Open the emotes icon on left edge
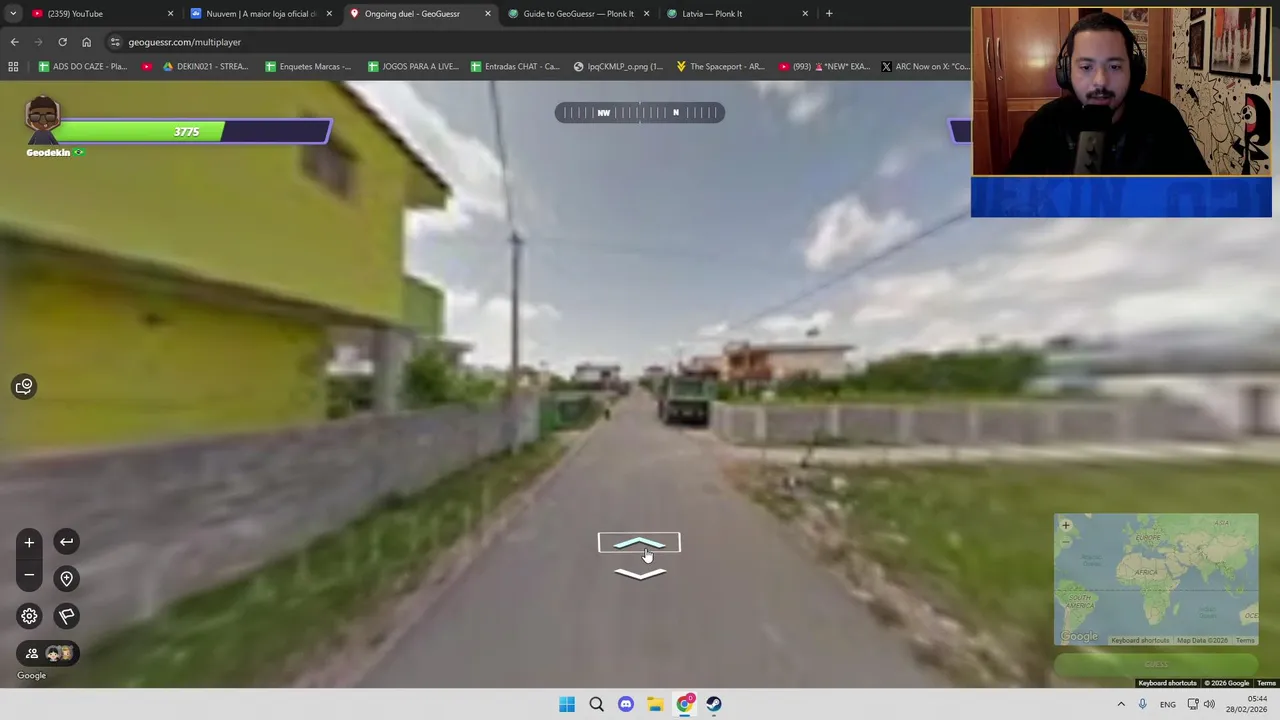Viewport: 1280px width, 720px height. click(x=24, y=386)
